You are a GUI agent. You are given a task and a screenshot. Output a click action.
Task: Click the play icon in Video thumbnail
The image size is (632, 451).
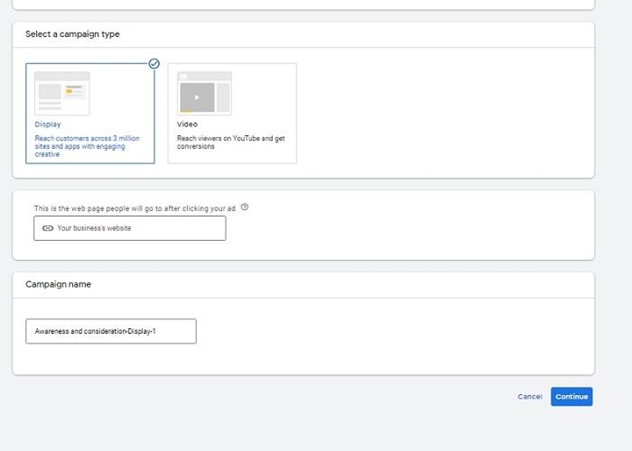tap(198, 97)
